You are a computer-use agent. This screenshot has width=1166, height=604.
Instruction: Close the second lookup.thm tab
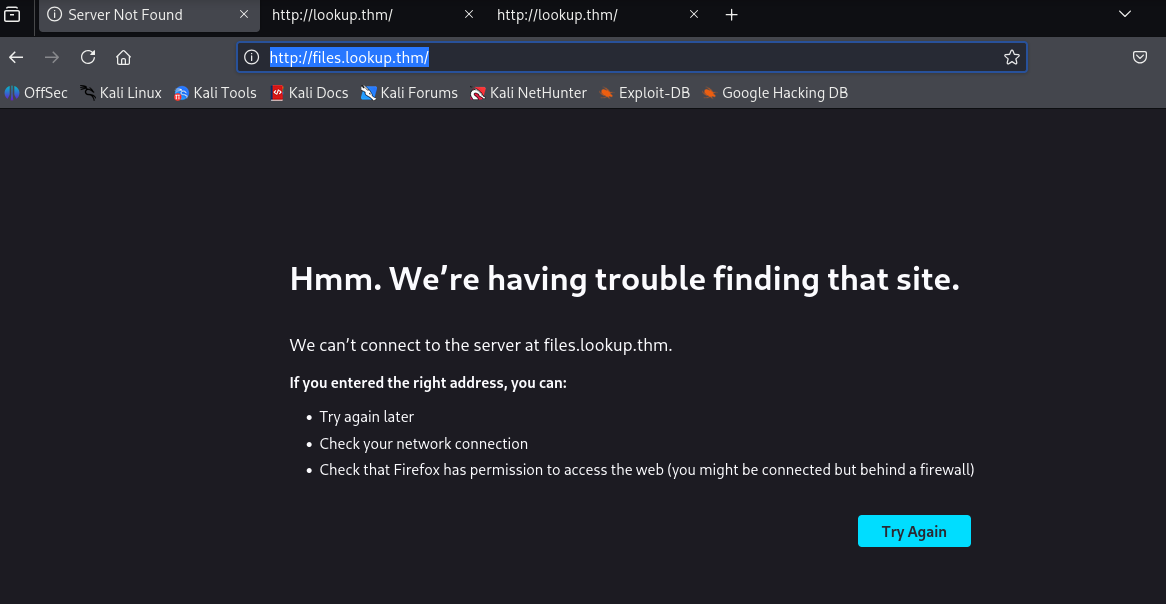pos(468,15)
